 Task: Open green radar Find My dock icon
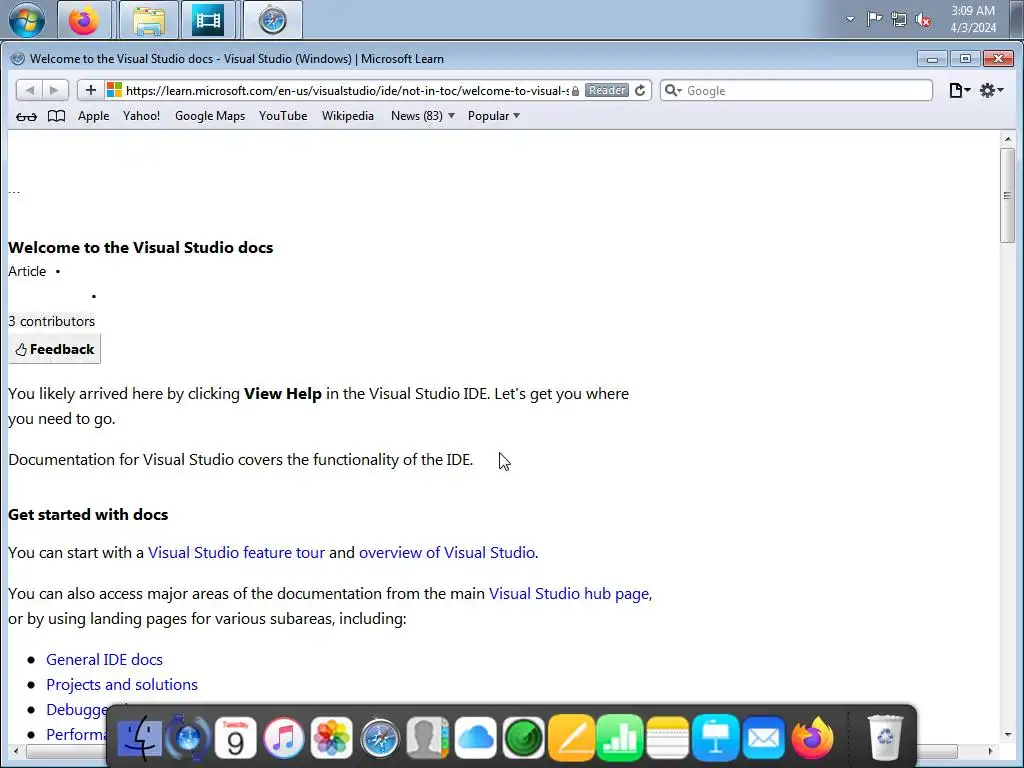pos(523,738)
